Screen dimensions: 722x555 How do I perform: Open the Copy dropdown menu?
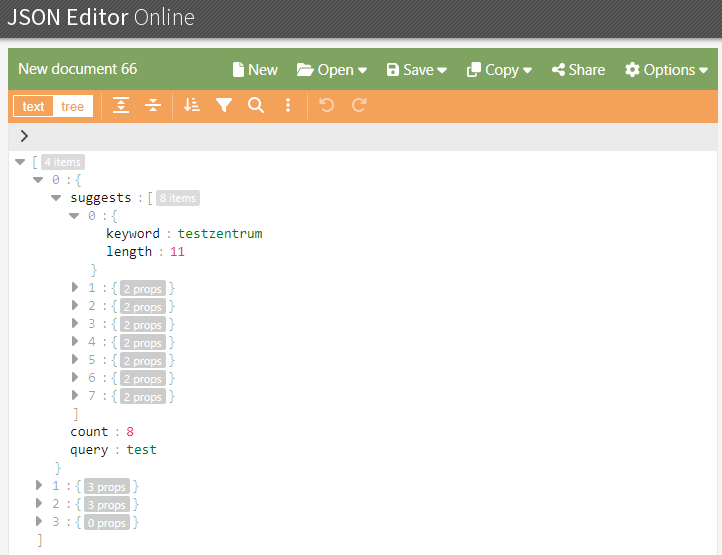click(x=499, y=69)
